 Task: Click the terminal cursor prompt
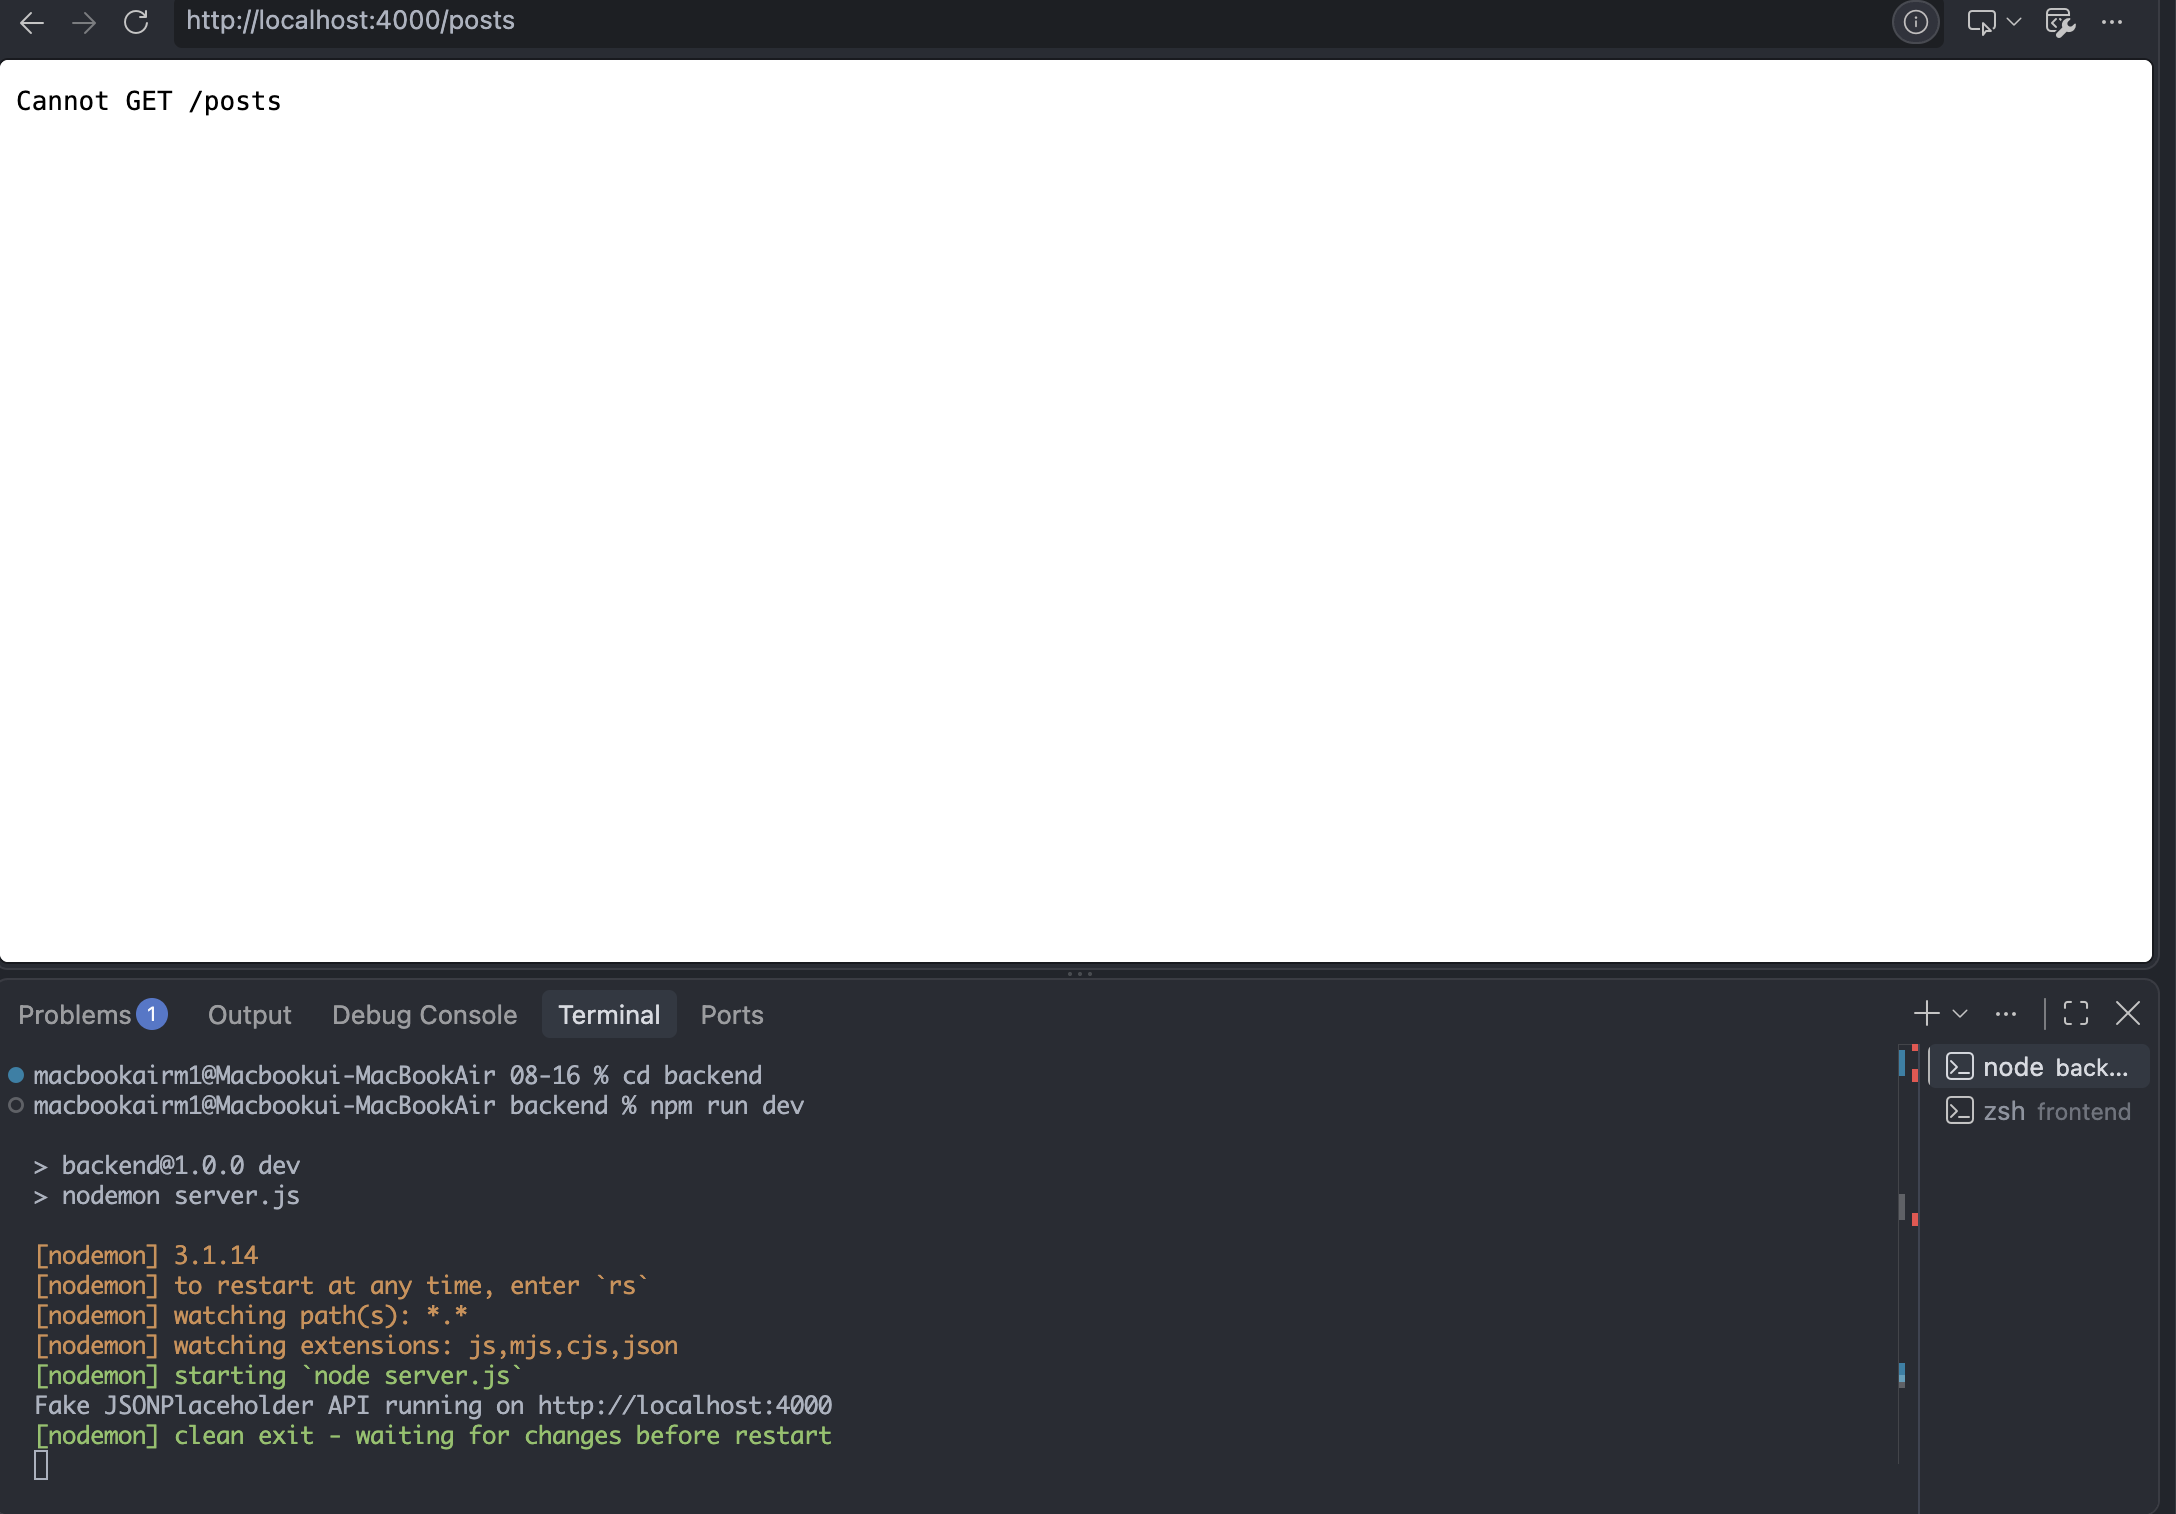point(41,1466)
